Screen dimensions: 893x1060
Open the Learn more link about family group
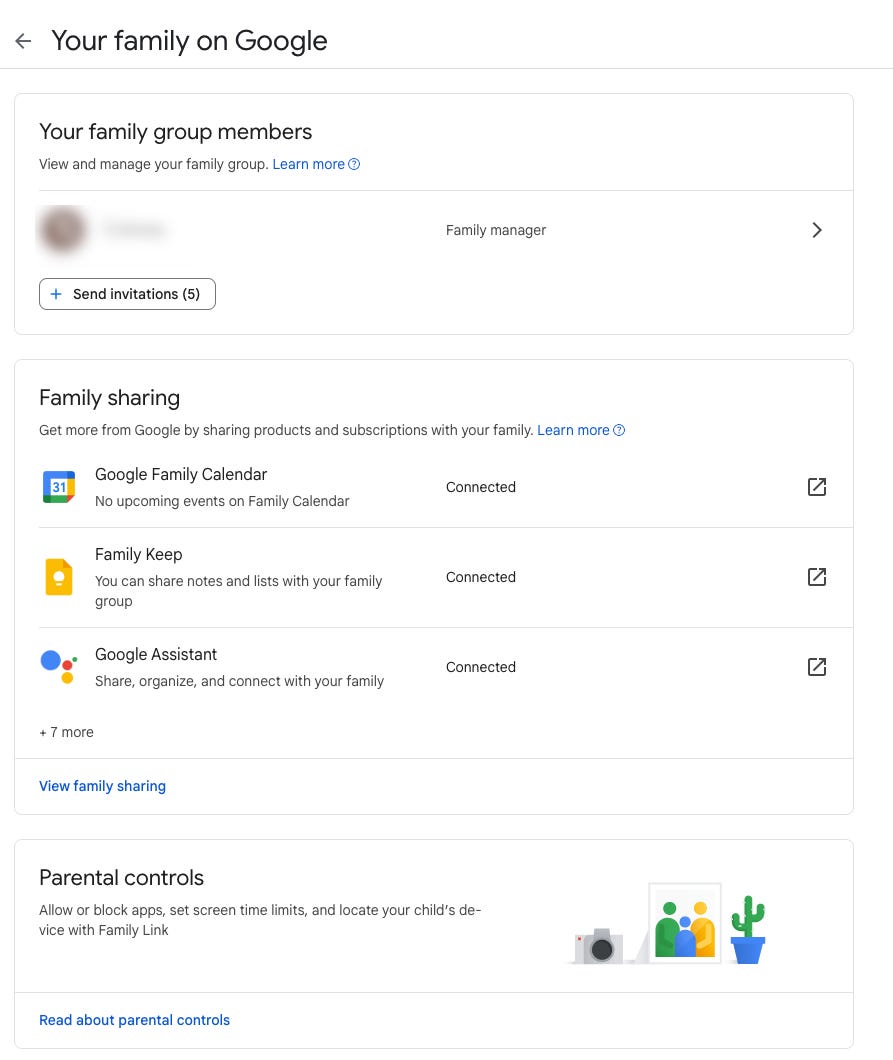(x=308, y=164)
